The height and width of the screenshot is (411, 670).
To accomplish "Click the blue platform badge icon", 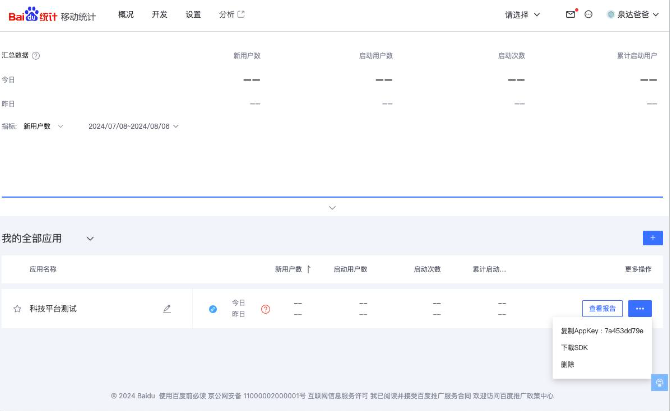I will 213,309.
